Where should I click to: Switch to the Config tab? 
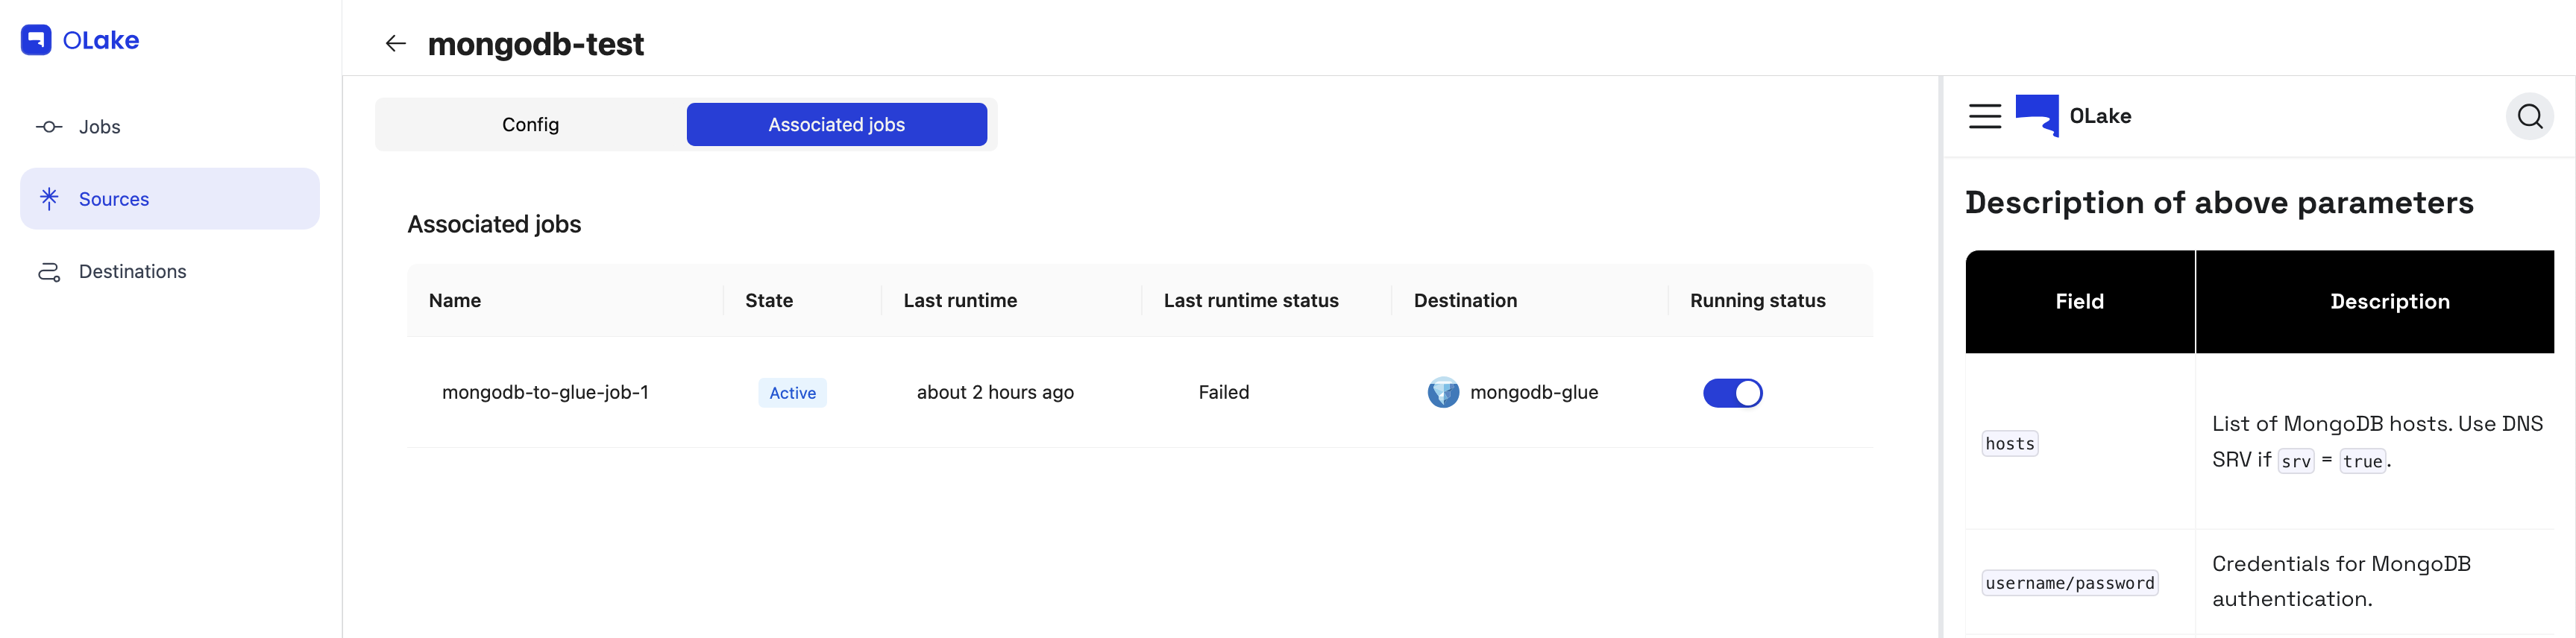tap(531, 124)
